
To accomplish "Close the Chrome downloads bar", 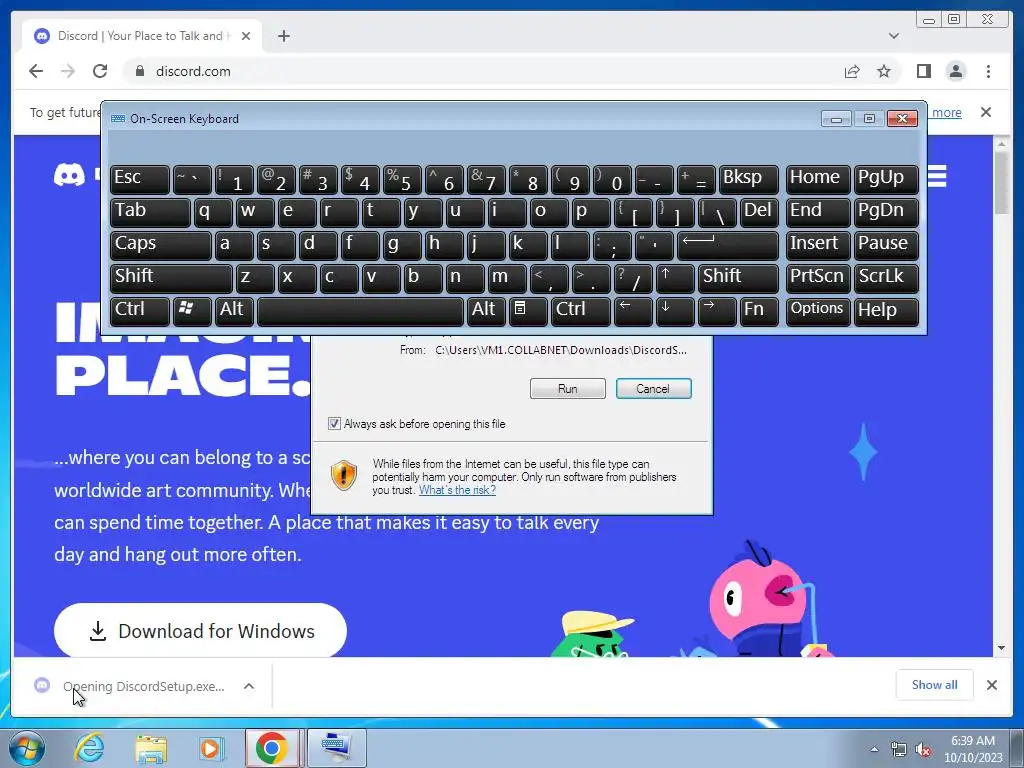I will tap(991, 685).
